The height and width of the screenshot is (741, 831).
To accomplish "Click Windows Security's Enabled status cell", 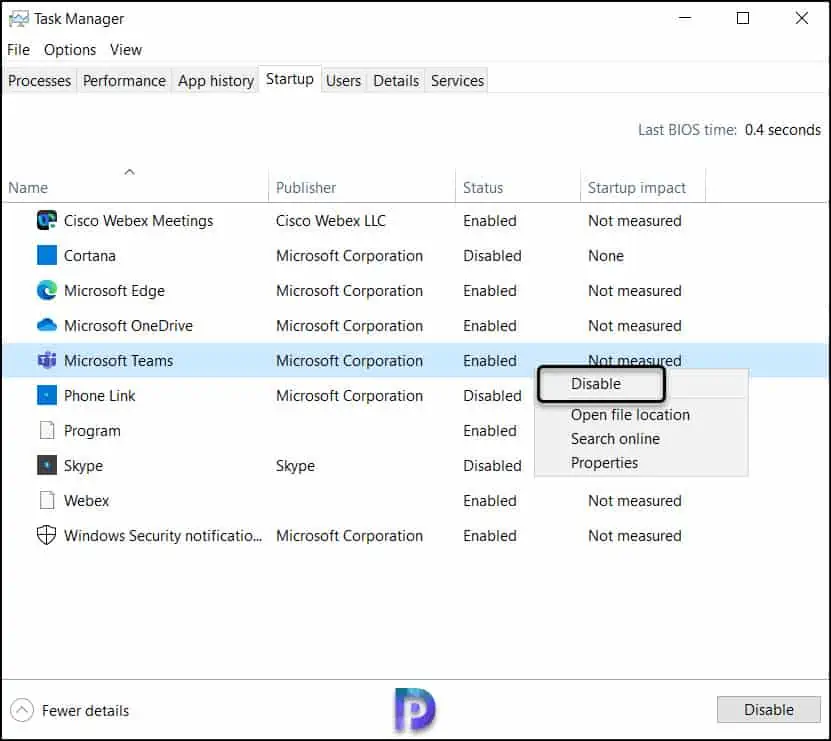I will point(490,535).
